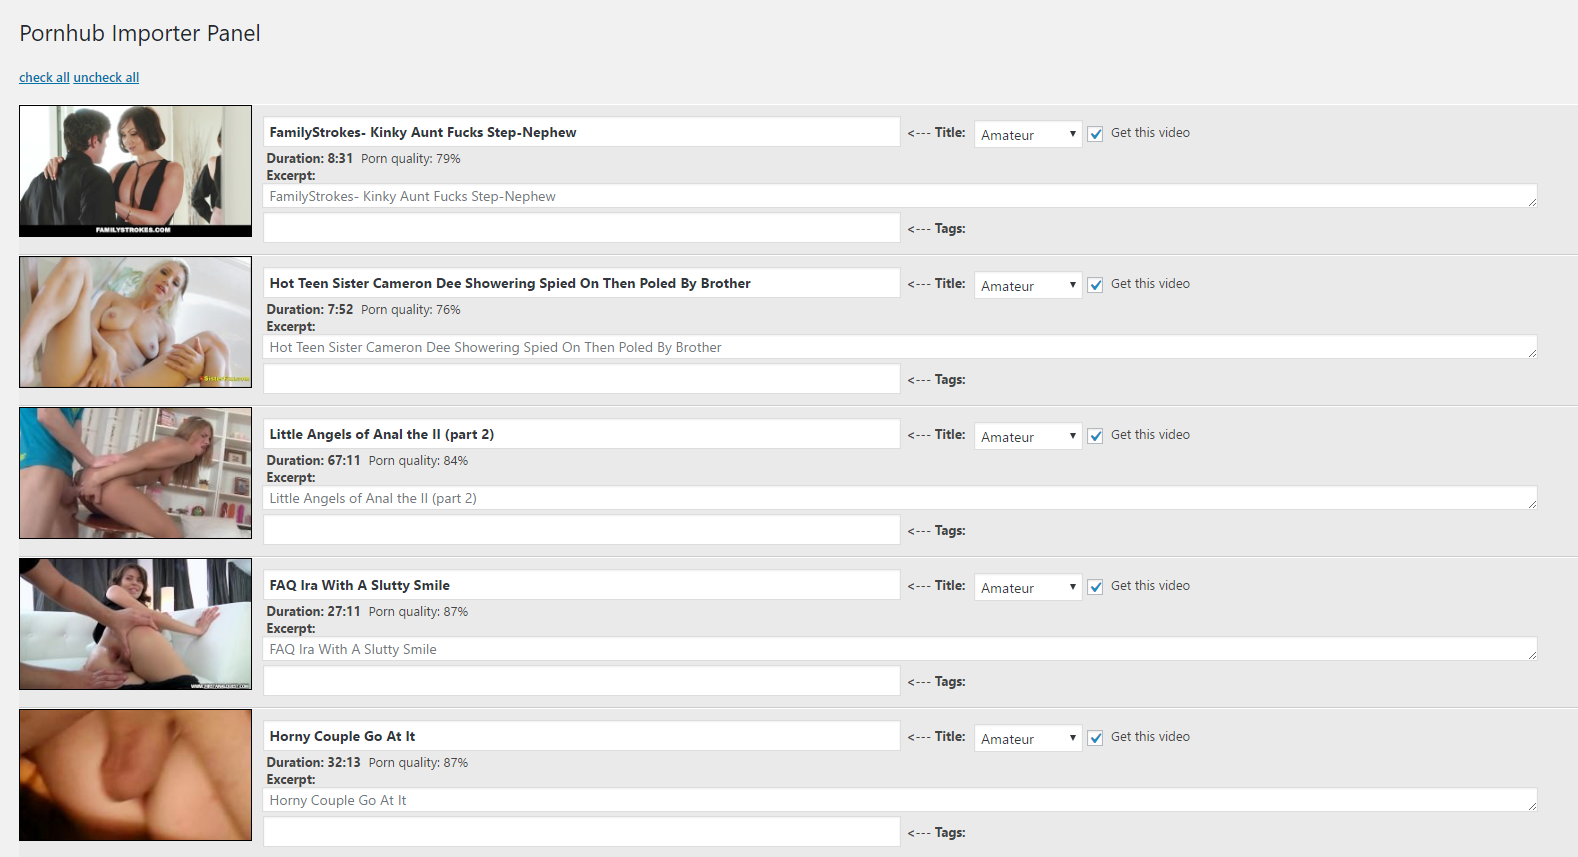Screen dimensions: 1578x857
Task: Focus the Tags field of the 27:11 video
Action: click(581, 681)
